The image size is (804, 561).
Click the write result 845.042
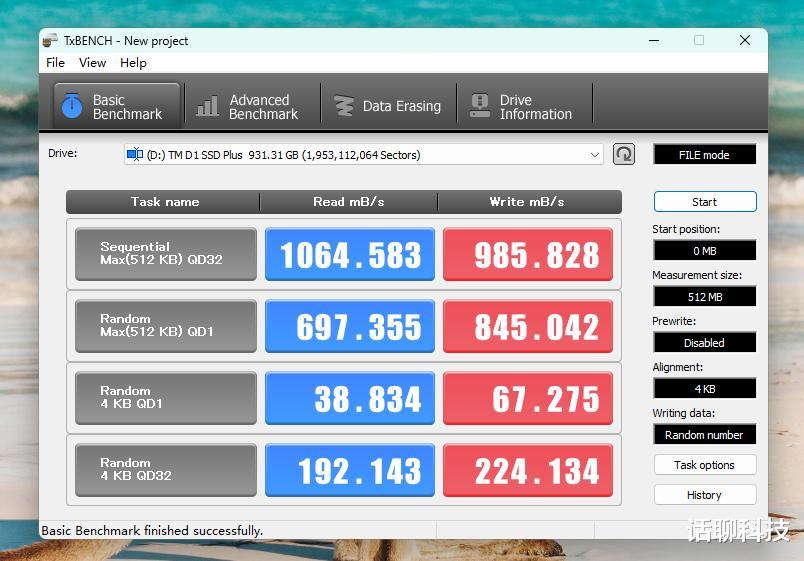coord(528,326)
